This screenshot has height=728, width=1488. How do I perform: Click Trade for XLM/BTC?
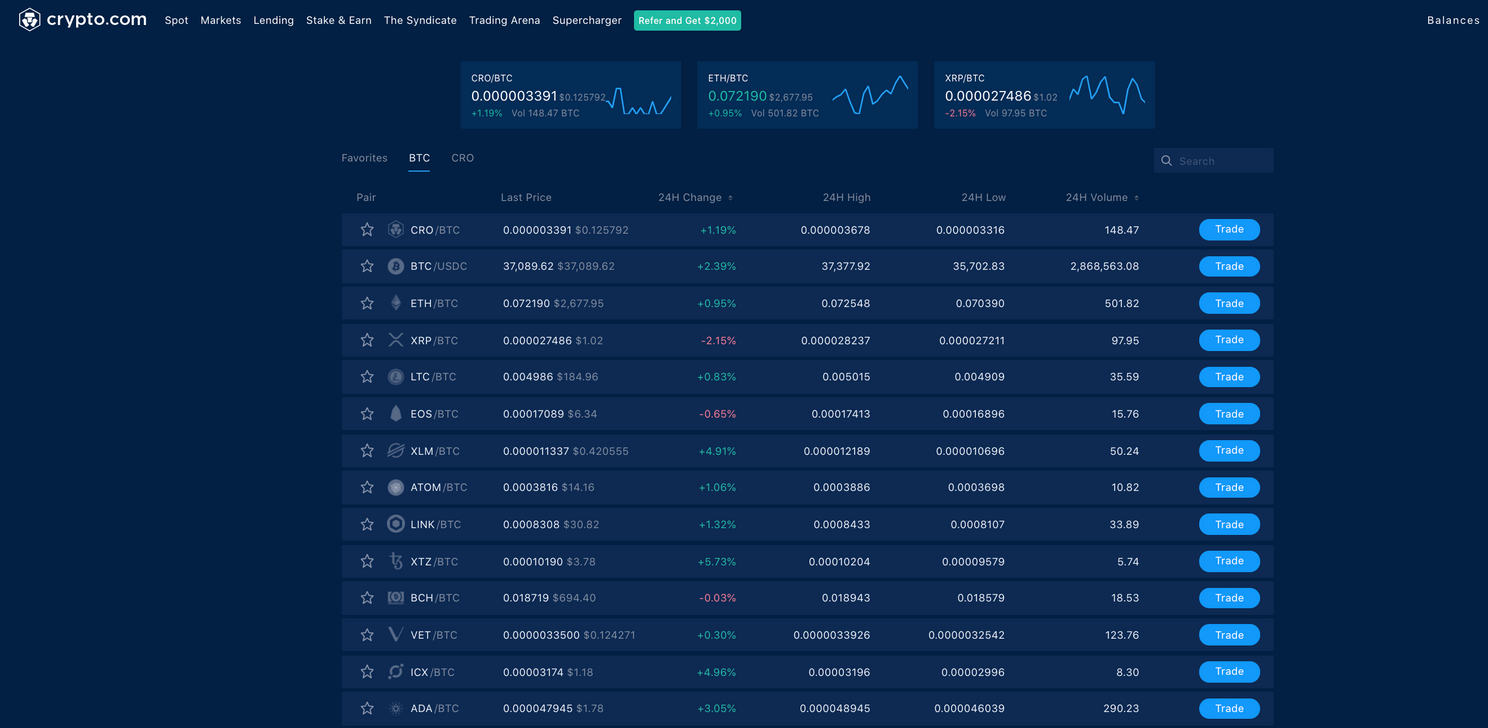click(x=1229, y=451)
